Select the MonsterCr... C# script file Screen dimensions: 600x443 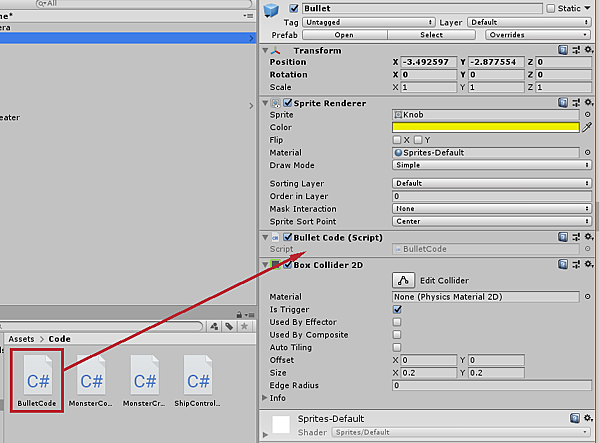click(144, 381)
